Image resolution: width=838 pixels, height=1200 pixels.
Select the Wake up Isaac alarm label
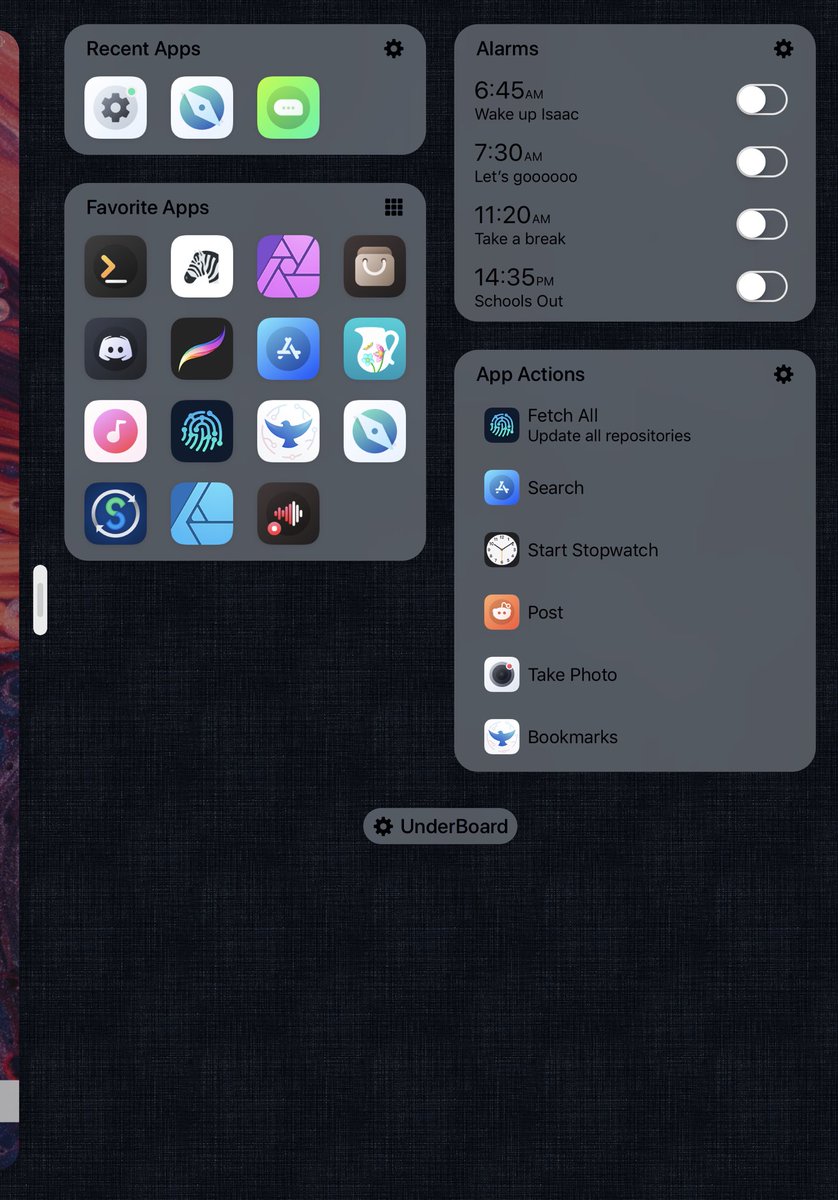526,114
